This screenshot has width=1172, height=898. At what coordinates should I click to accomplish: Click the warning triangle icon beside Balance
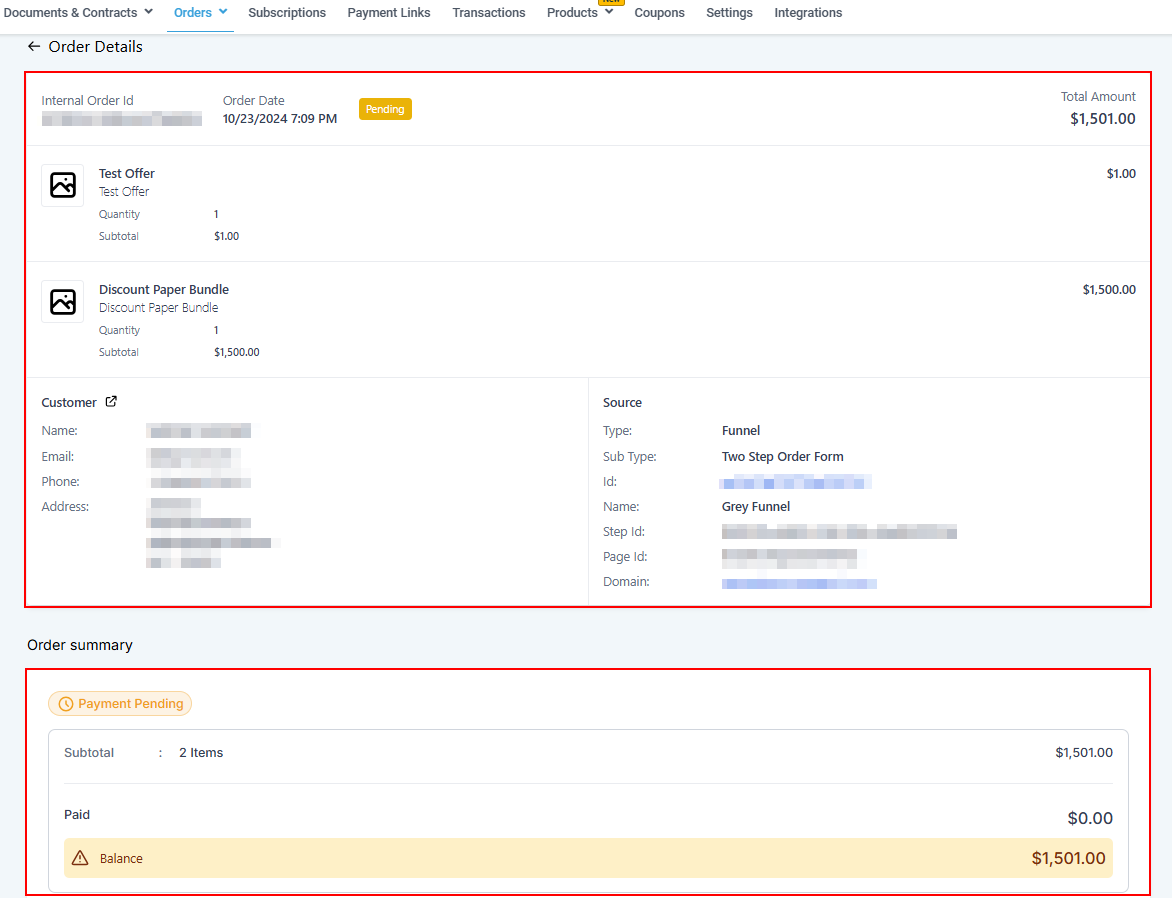click(80, 858)
